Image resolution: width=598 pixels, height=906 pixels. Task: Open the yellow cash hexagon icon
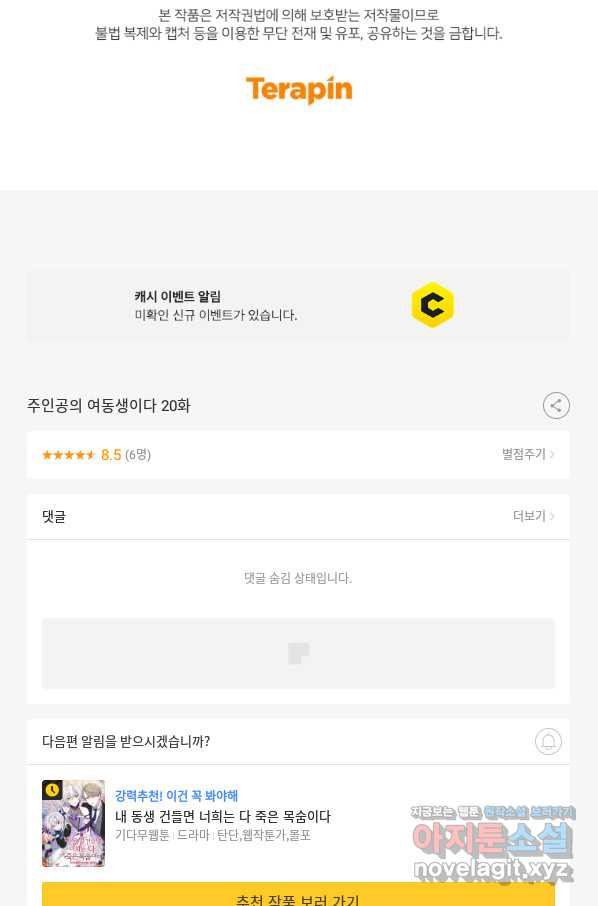click(432, 305)
